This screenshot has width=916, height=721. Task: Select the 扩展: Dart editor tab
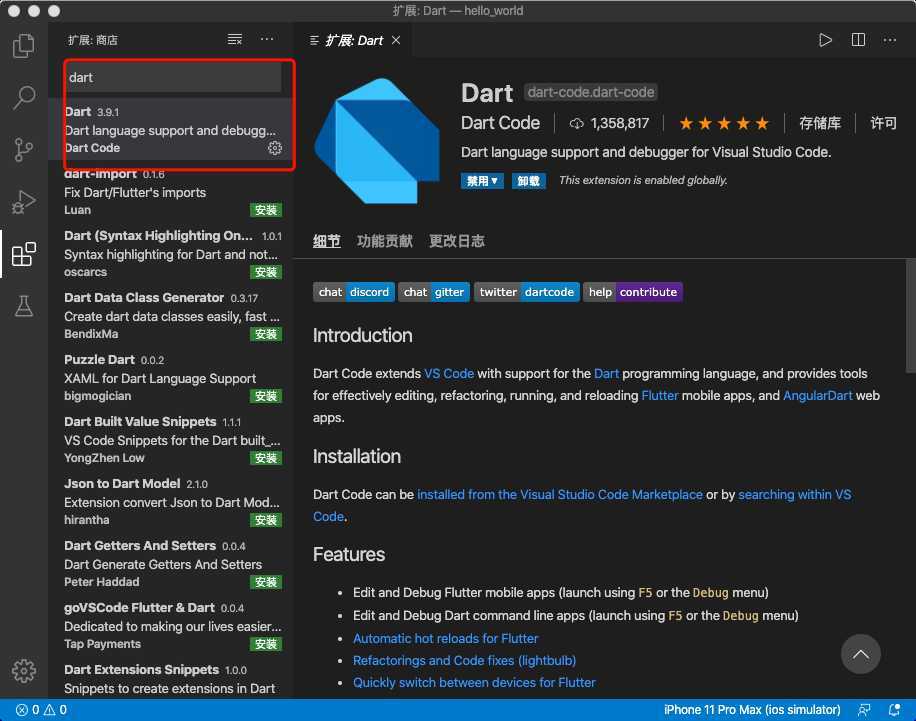(353, 40)
